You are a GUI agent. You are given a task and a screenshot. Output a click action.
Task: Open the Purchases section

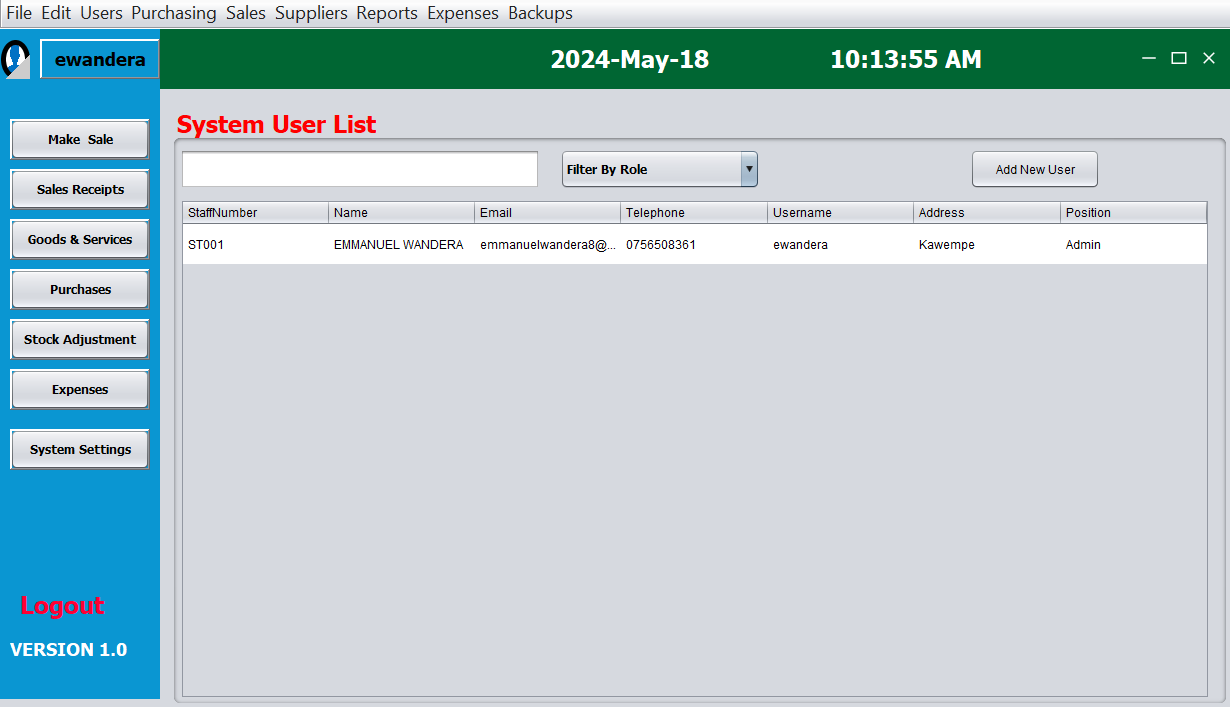point(80,290)
